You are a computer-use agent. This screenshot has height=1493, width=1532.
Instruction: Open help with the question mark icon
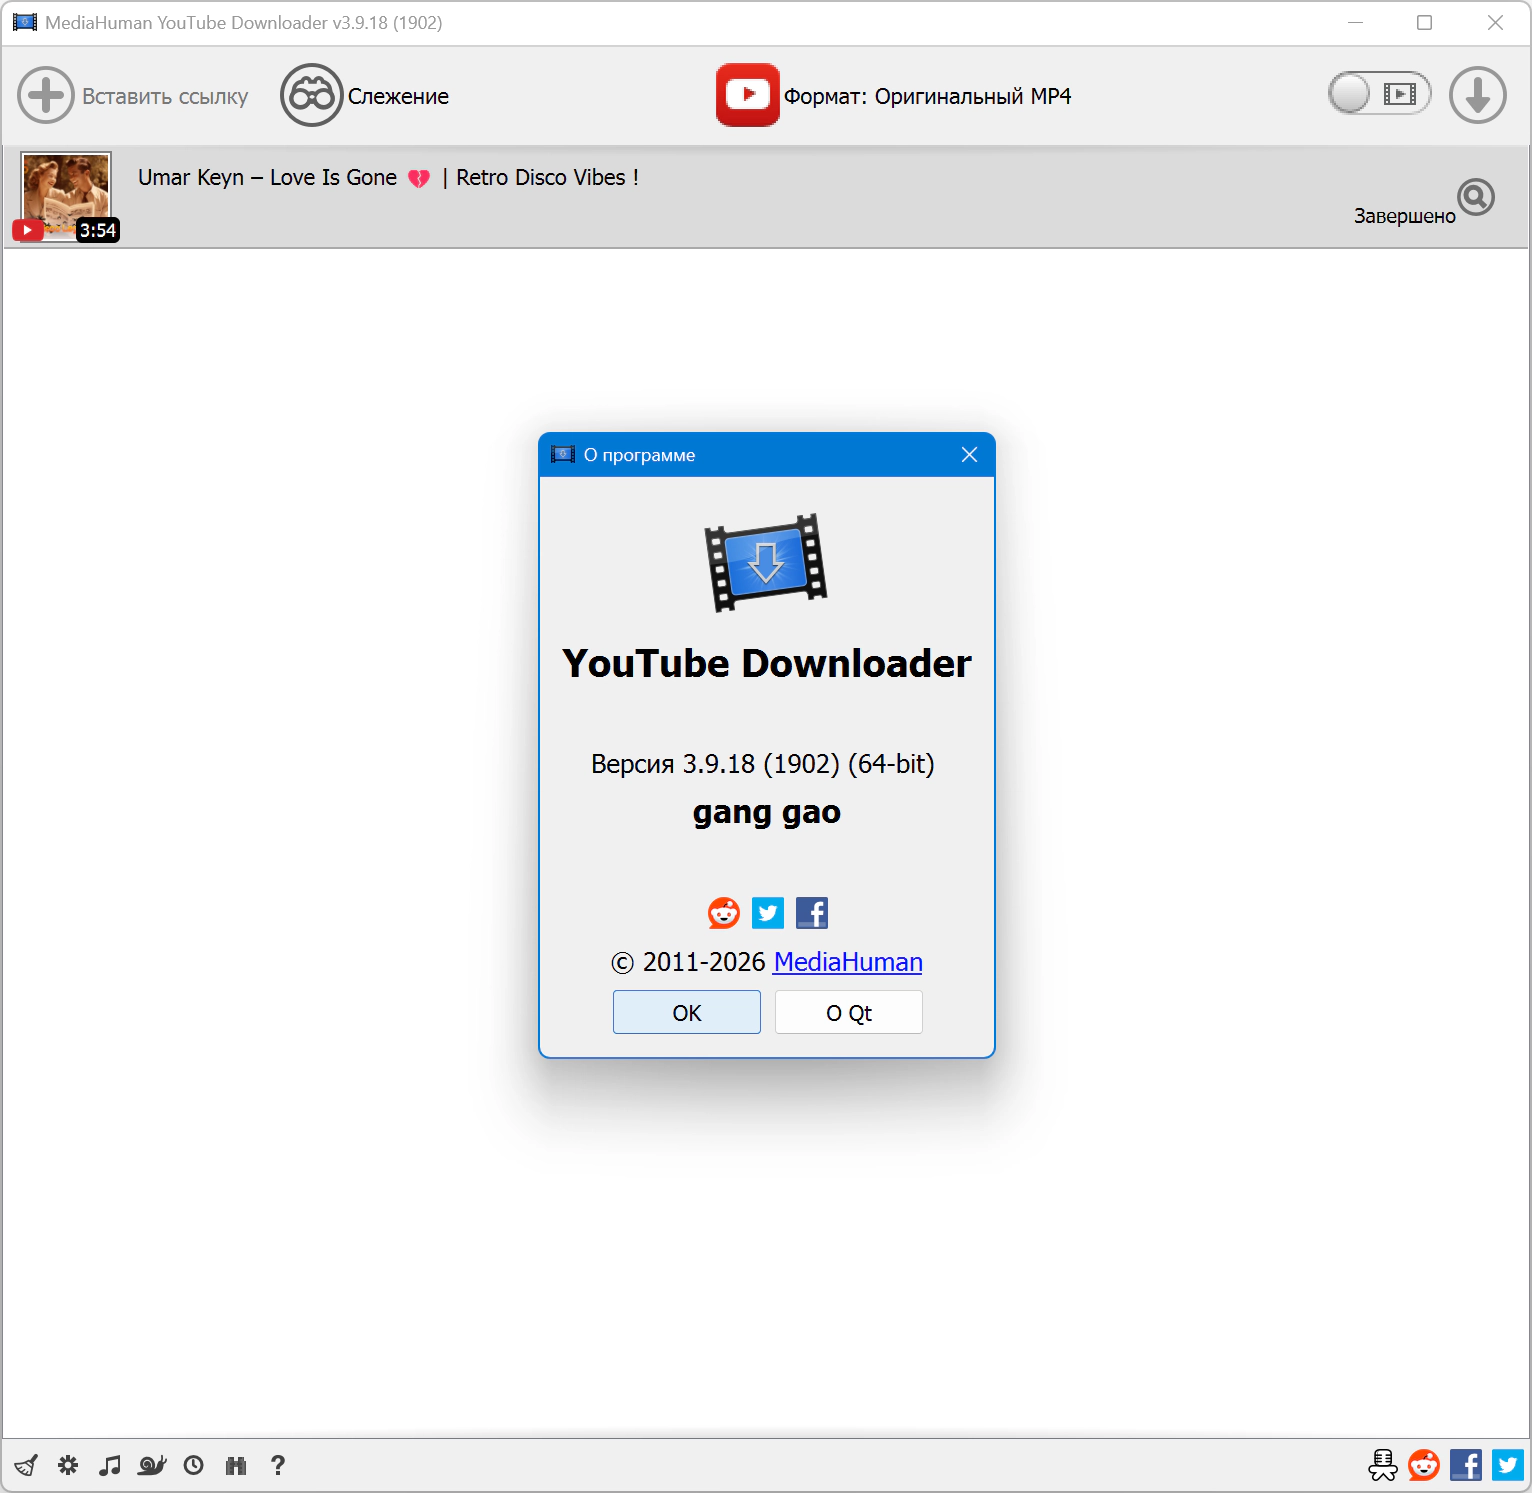pos(278,1465)
